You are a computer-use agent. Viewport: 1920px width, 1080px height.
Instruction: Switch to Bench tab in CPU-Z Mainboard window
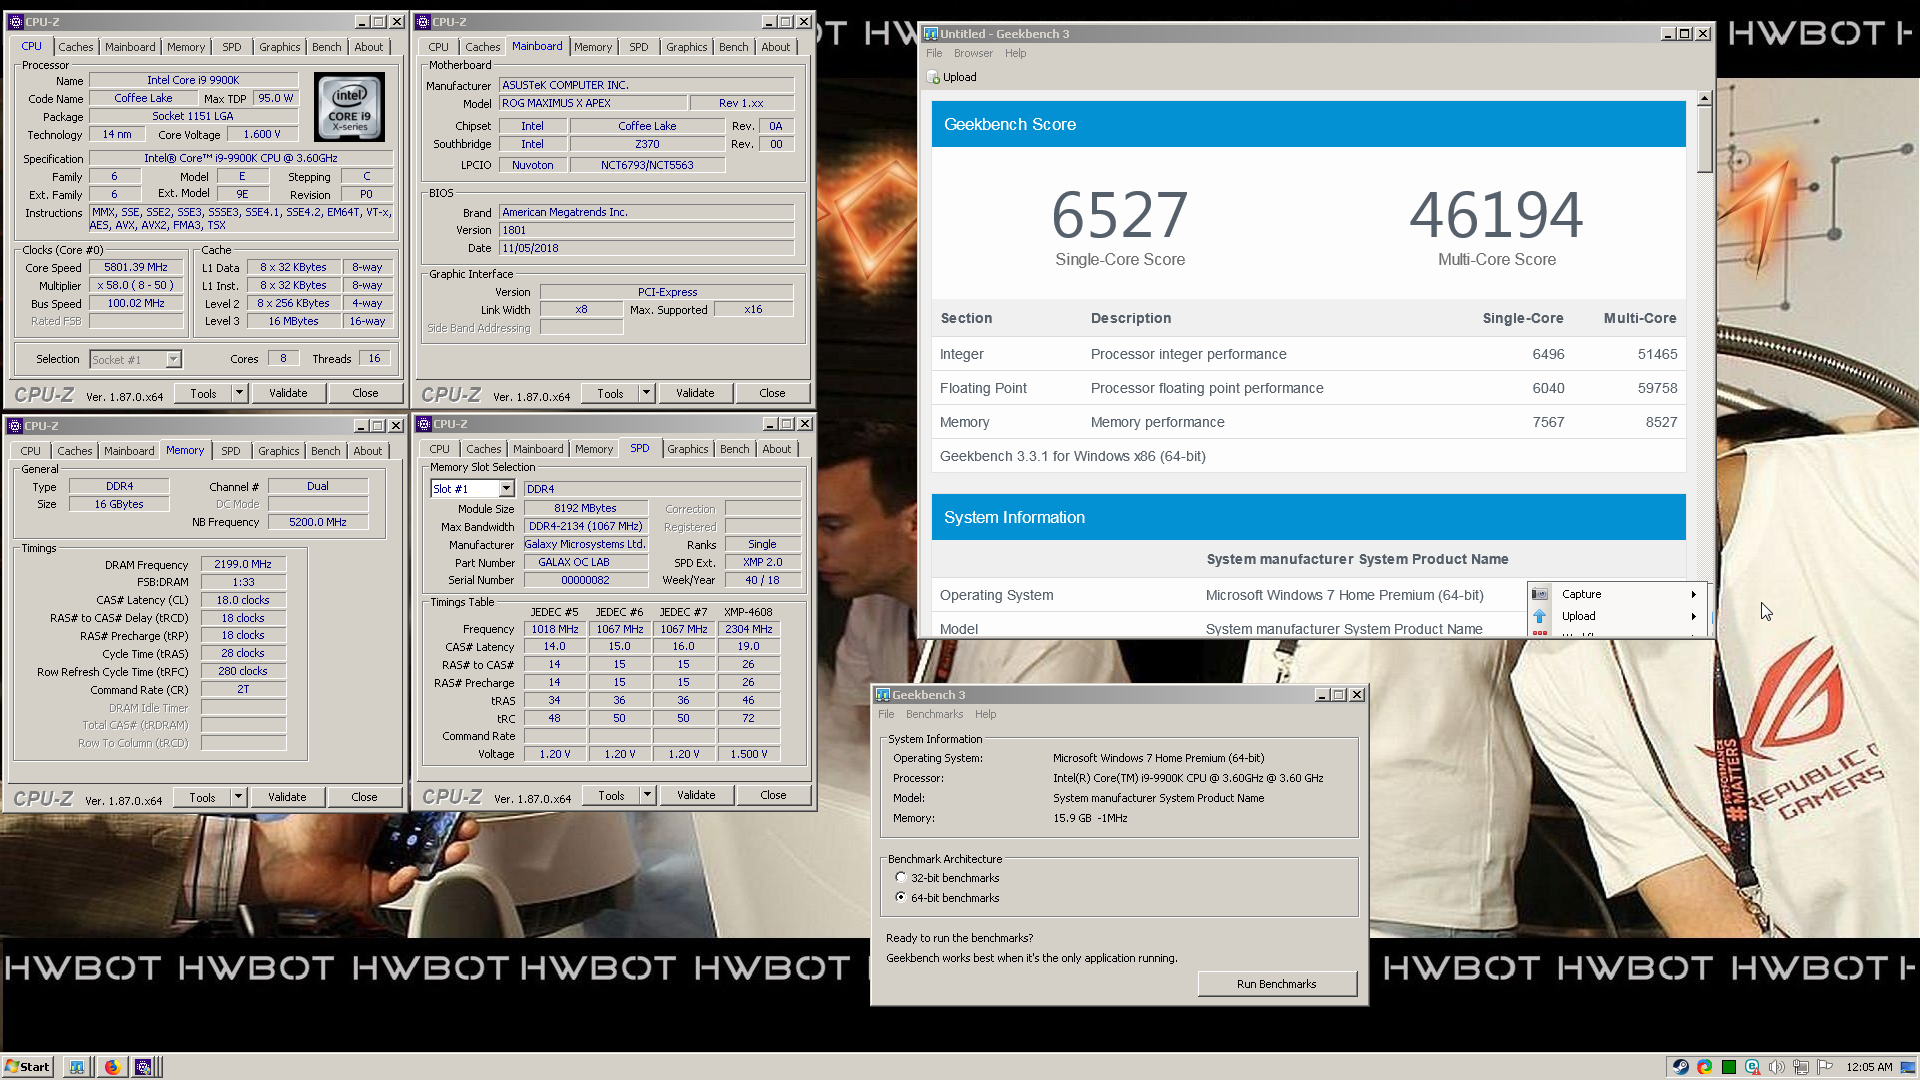[733, 47]
